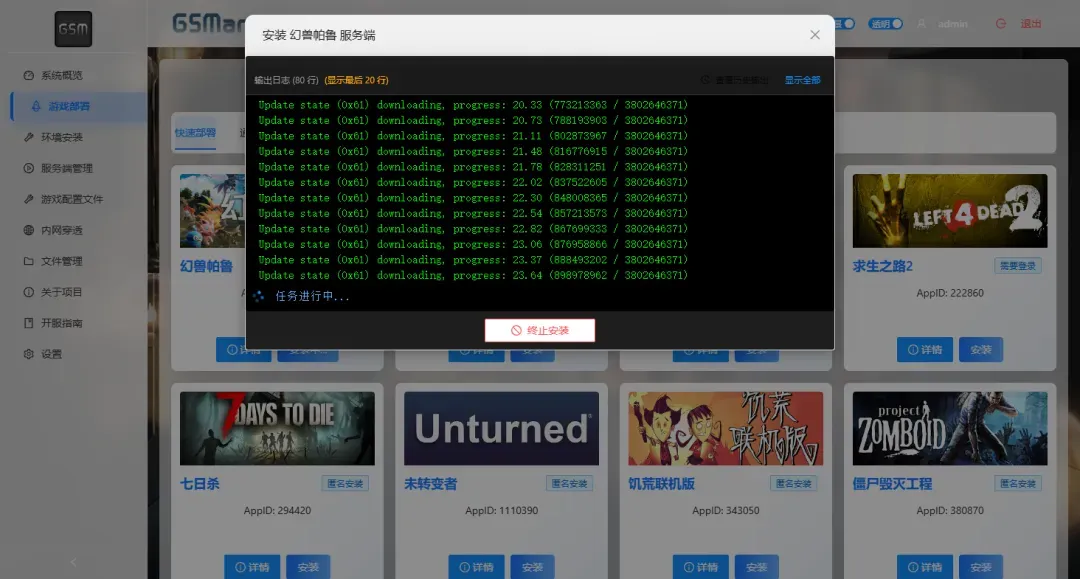Click the AppID: 380870 text

tap(950, 510)
